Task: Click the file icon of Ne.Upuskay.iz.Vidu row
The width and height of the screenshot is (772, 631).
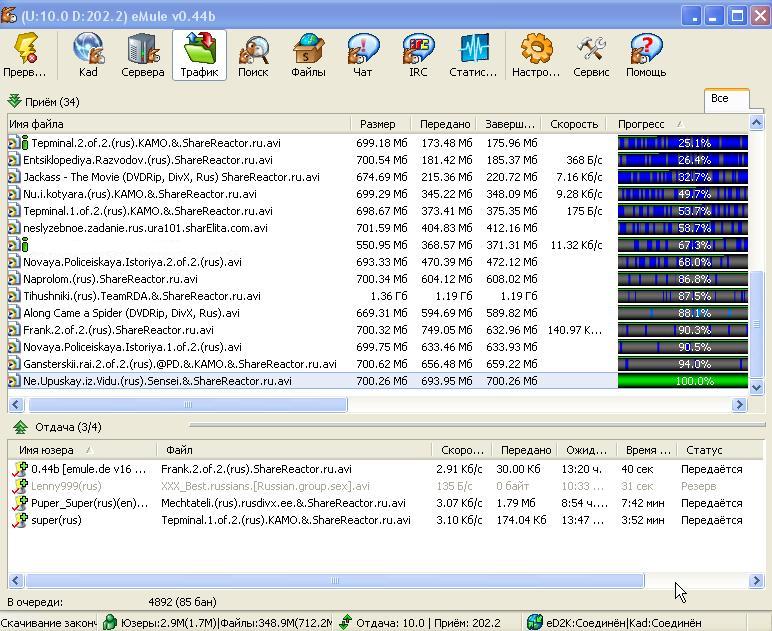Action: pos(14,381)
